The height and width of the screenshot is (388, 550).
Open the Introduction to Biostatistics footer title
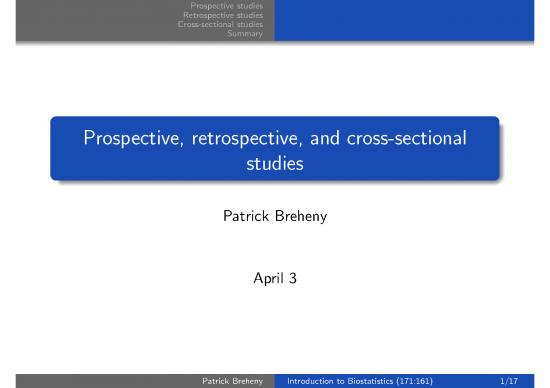[x=360, y=381]
